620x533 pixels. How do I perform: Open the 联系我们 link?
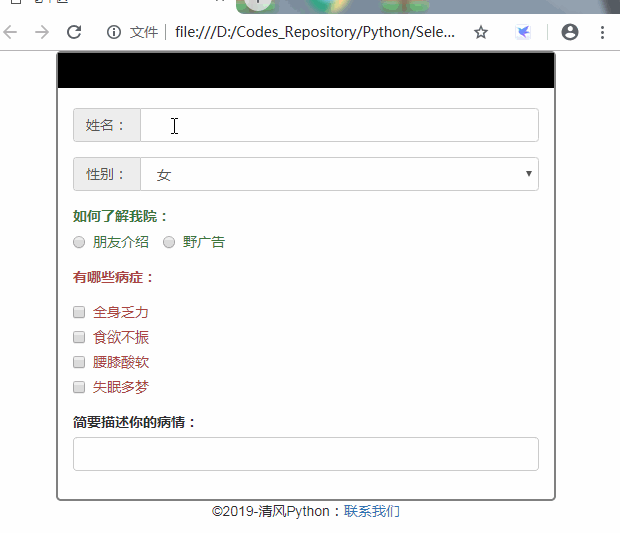[x=372, y=511]
